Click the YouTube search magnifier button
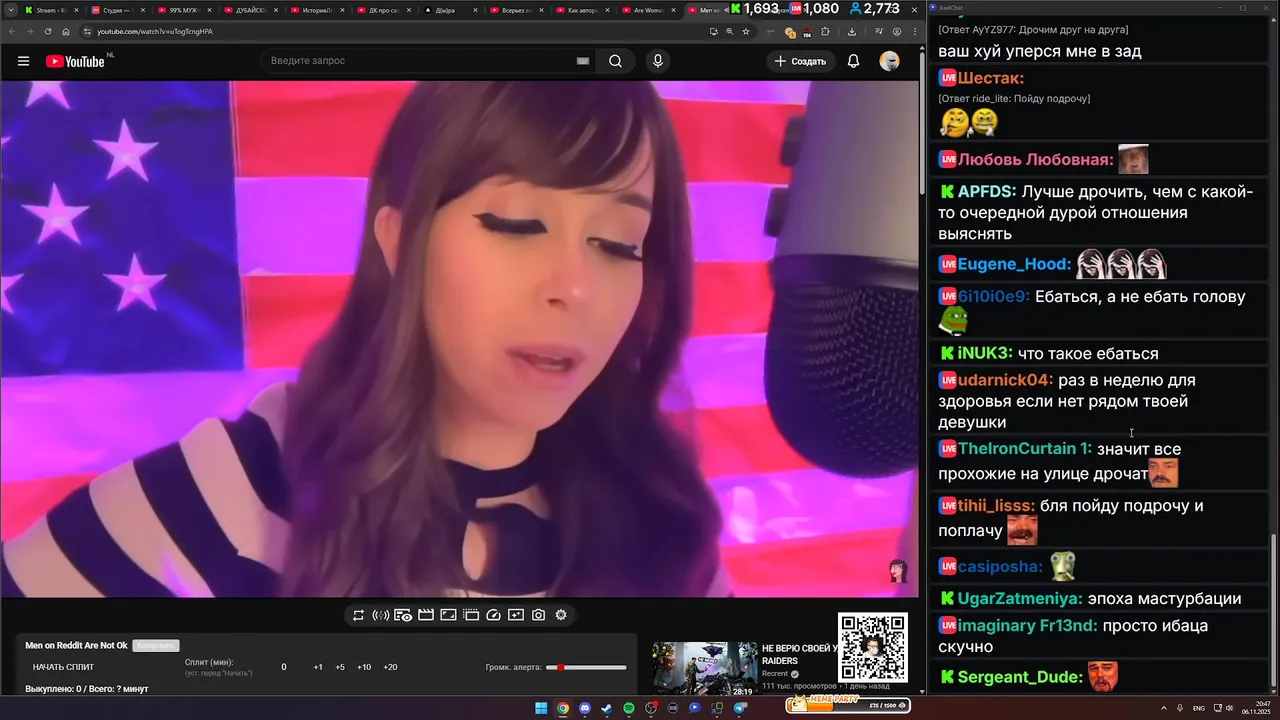This screenshot has width=1280, height=720. pos(615,61)
